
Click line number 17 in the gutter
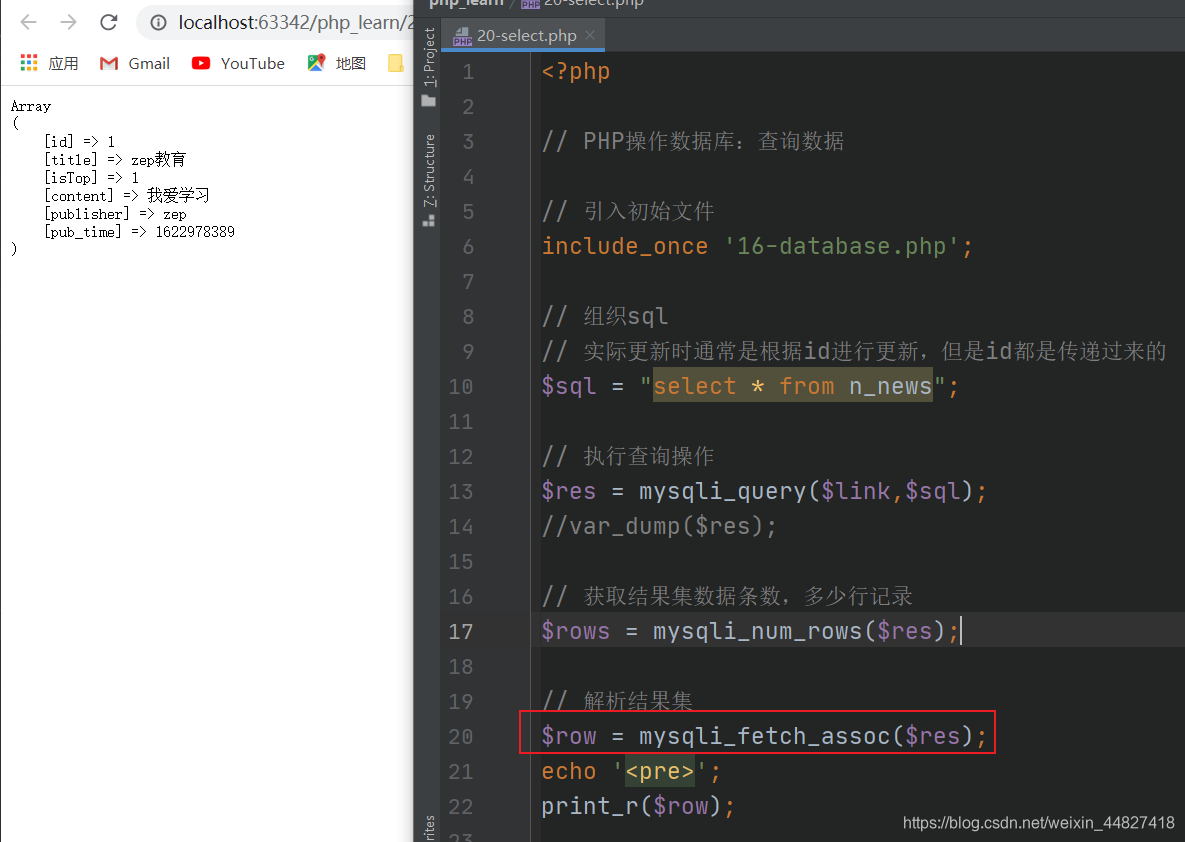(460, 631)
